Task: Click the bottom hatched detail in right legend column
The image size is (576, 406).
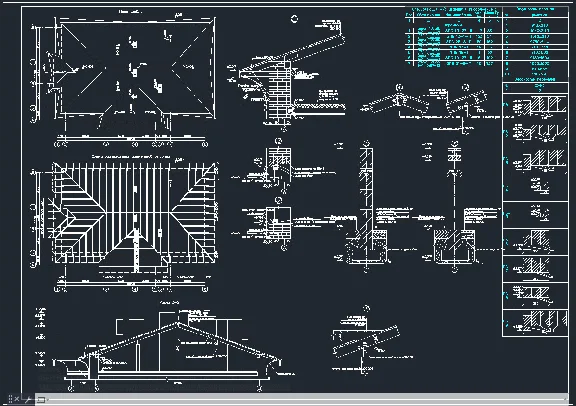Action: point(535,323)
